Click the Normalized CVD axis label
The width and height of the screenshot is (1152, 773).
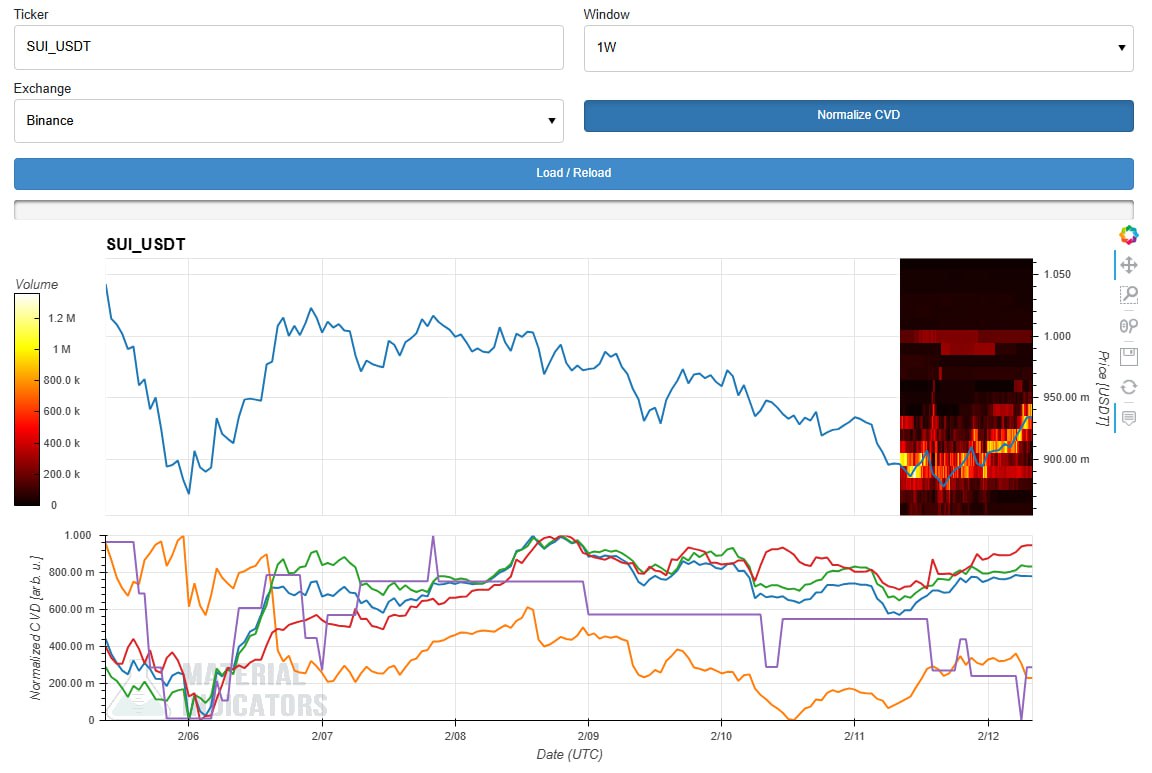tap(36, 627)
